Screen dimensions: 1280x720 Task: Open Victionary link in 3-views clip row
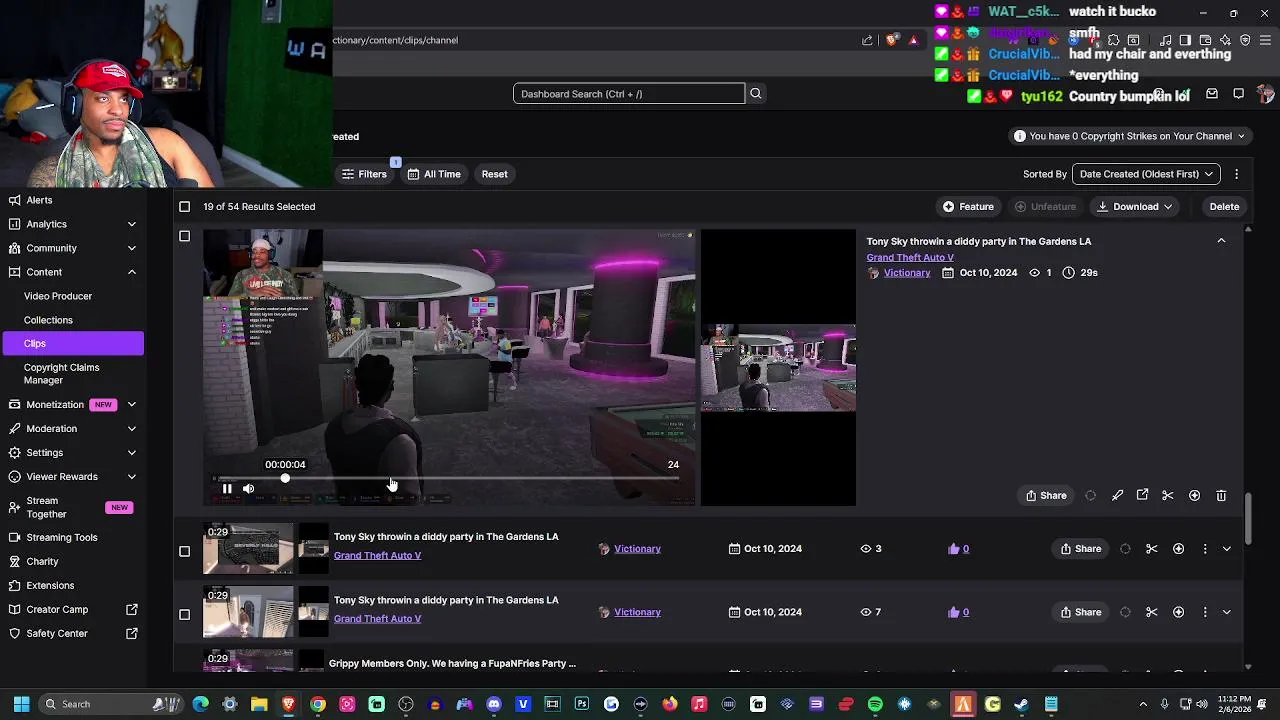pos(637,549)
